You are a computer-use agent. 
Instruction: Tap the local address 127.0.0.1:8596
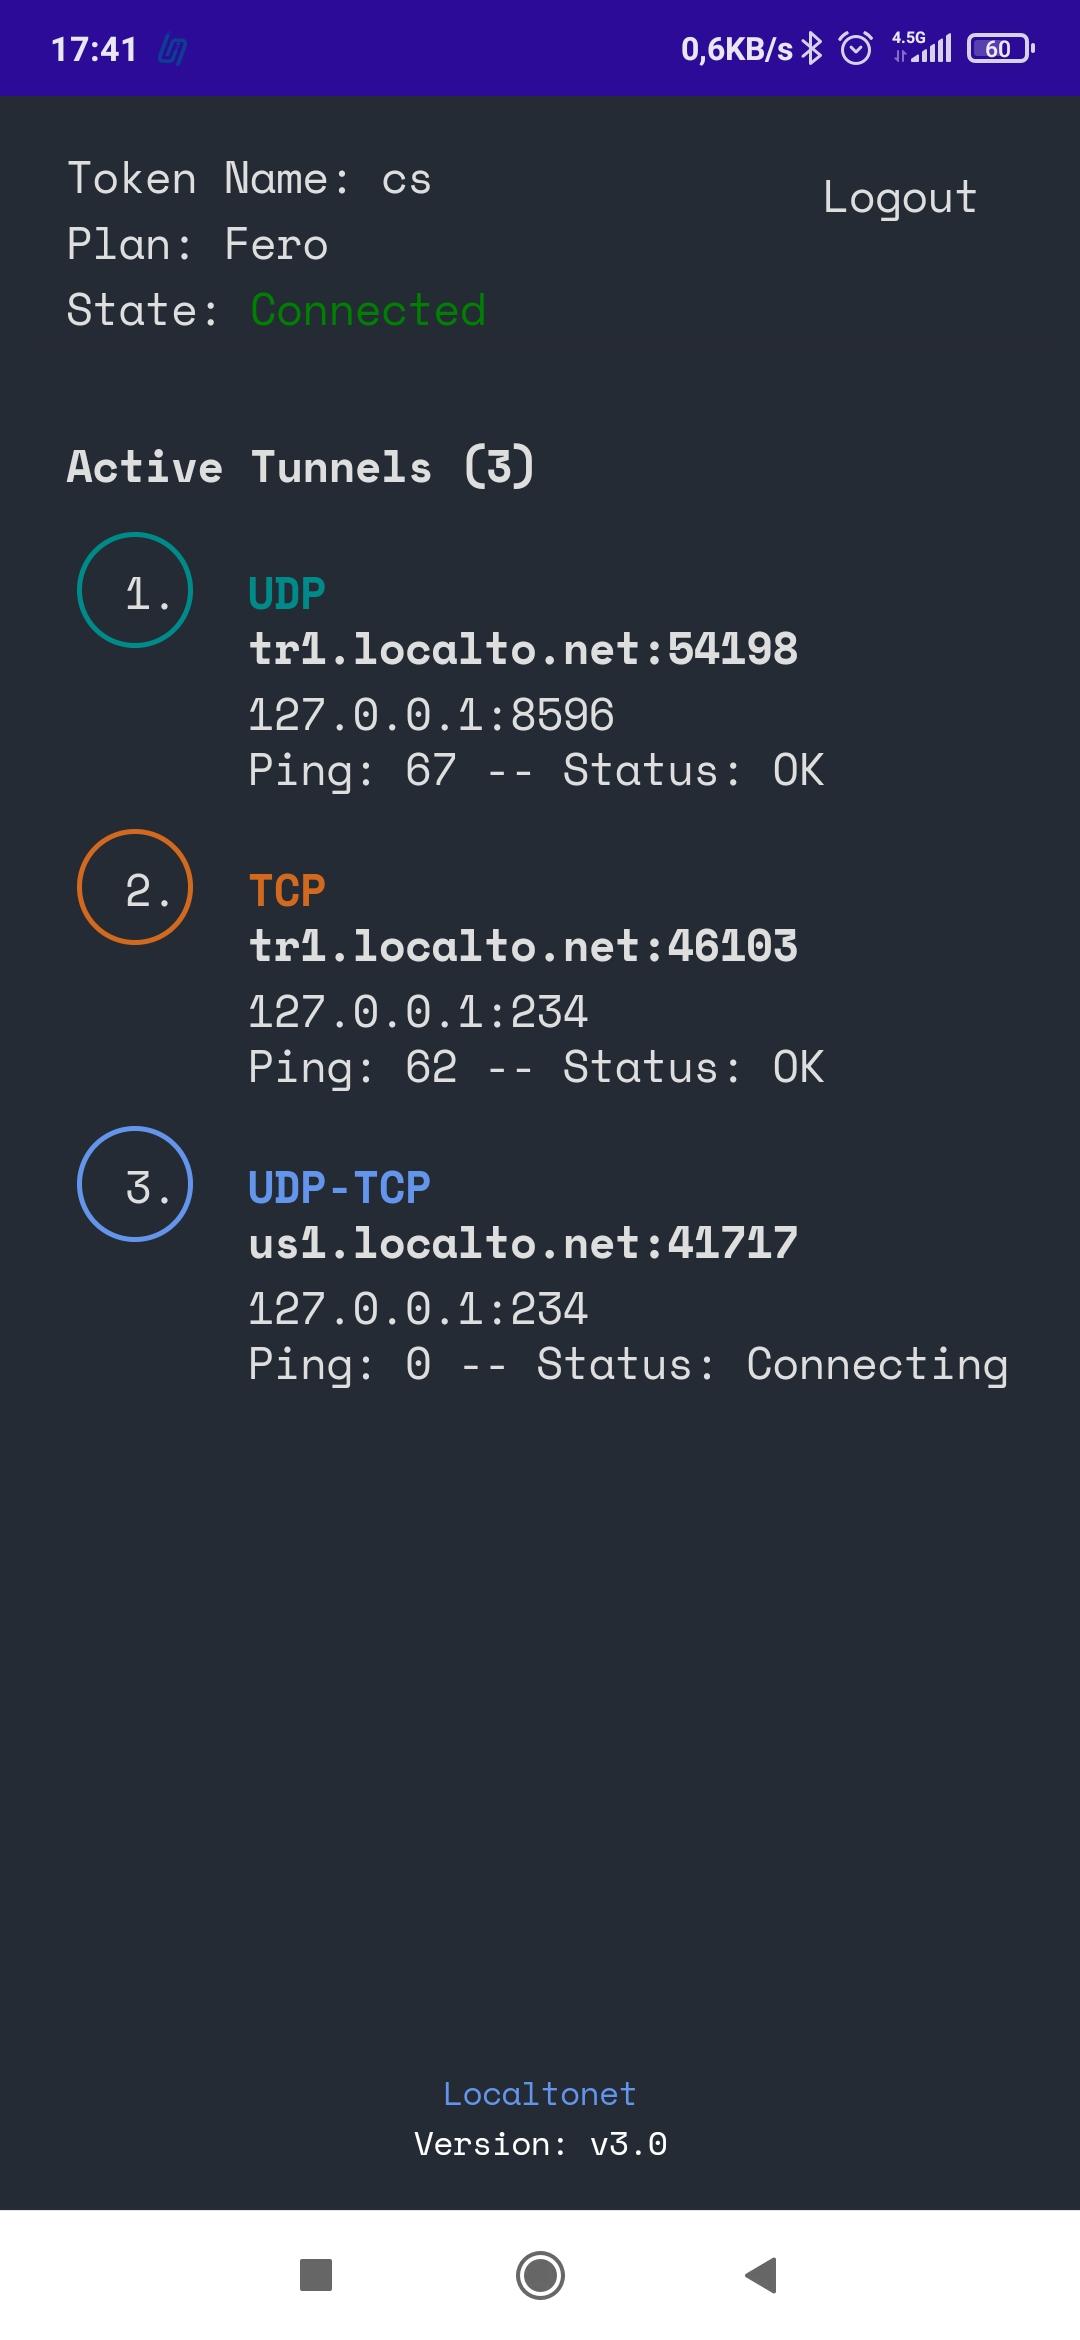click(431, 715)
